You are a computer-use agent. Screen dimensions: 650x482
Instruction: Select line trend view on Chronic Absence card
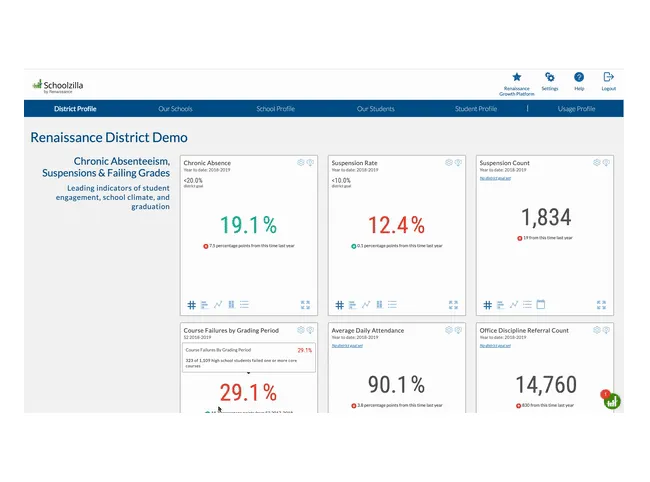click(218, 305)
